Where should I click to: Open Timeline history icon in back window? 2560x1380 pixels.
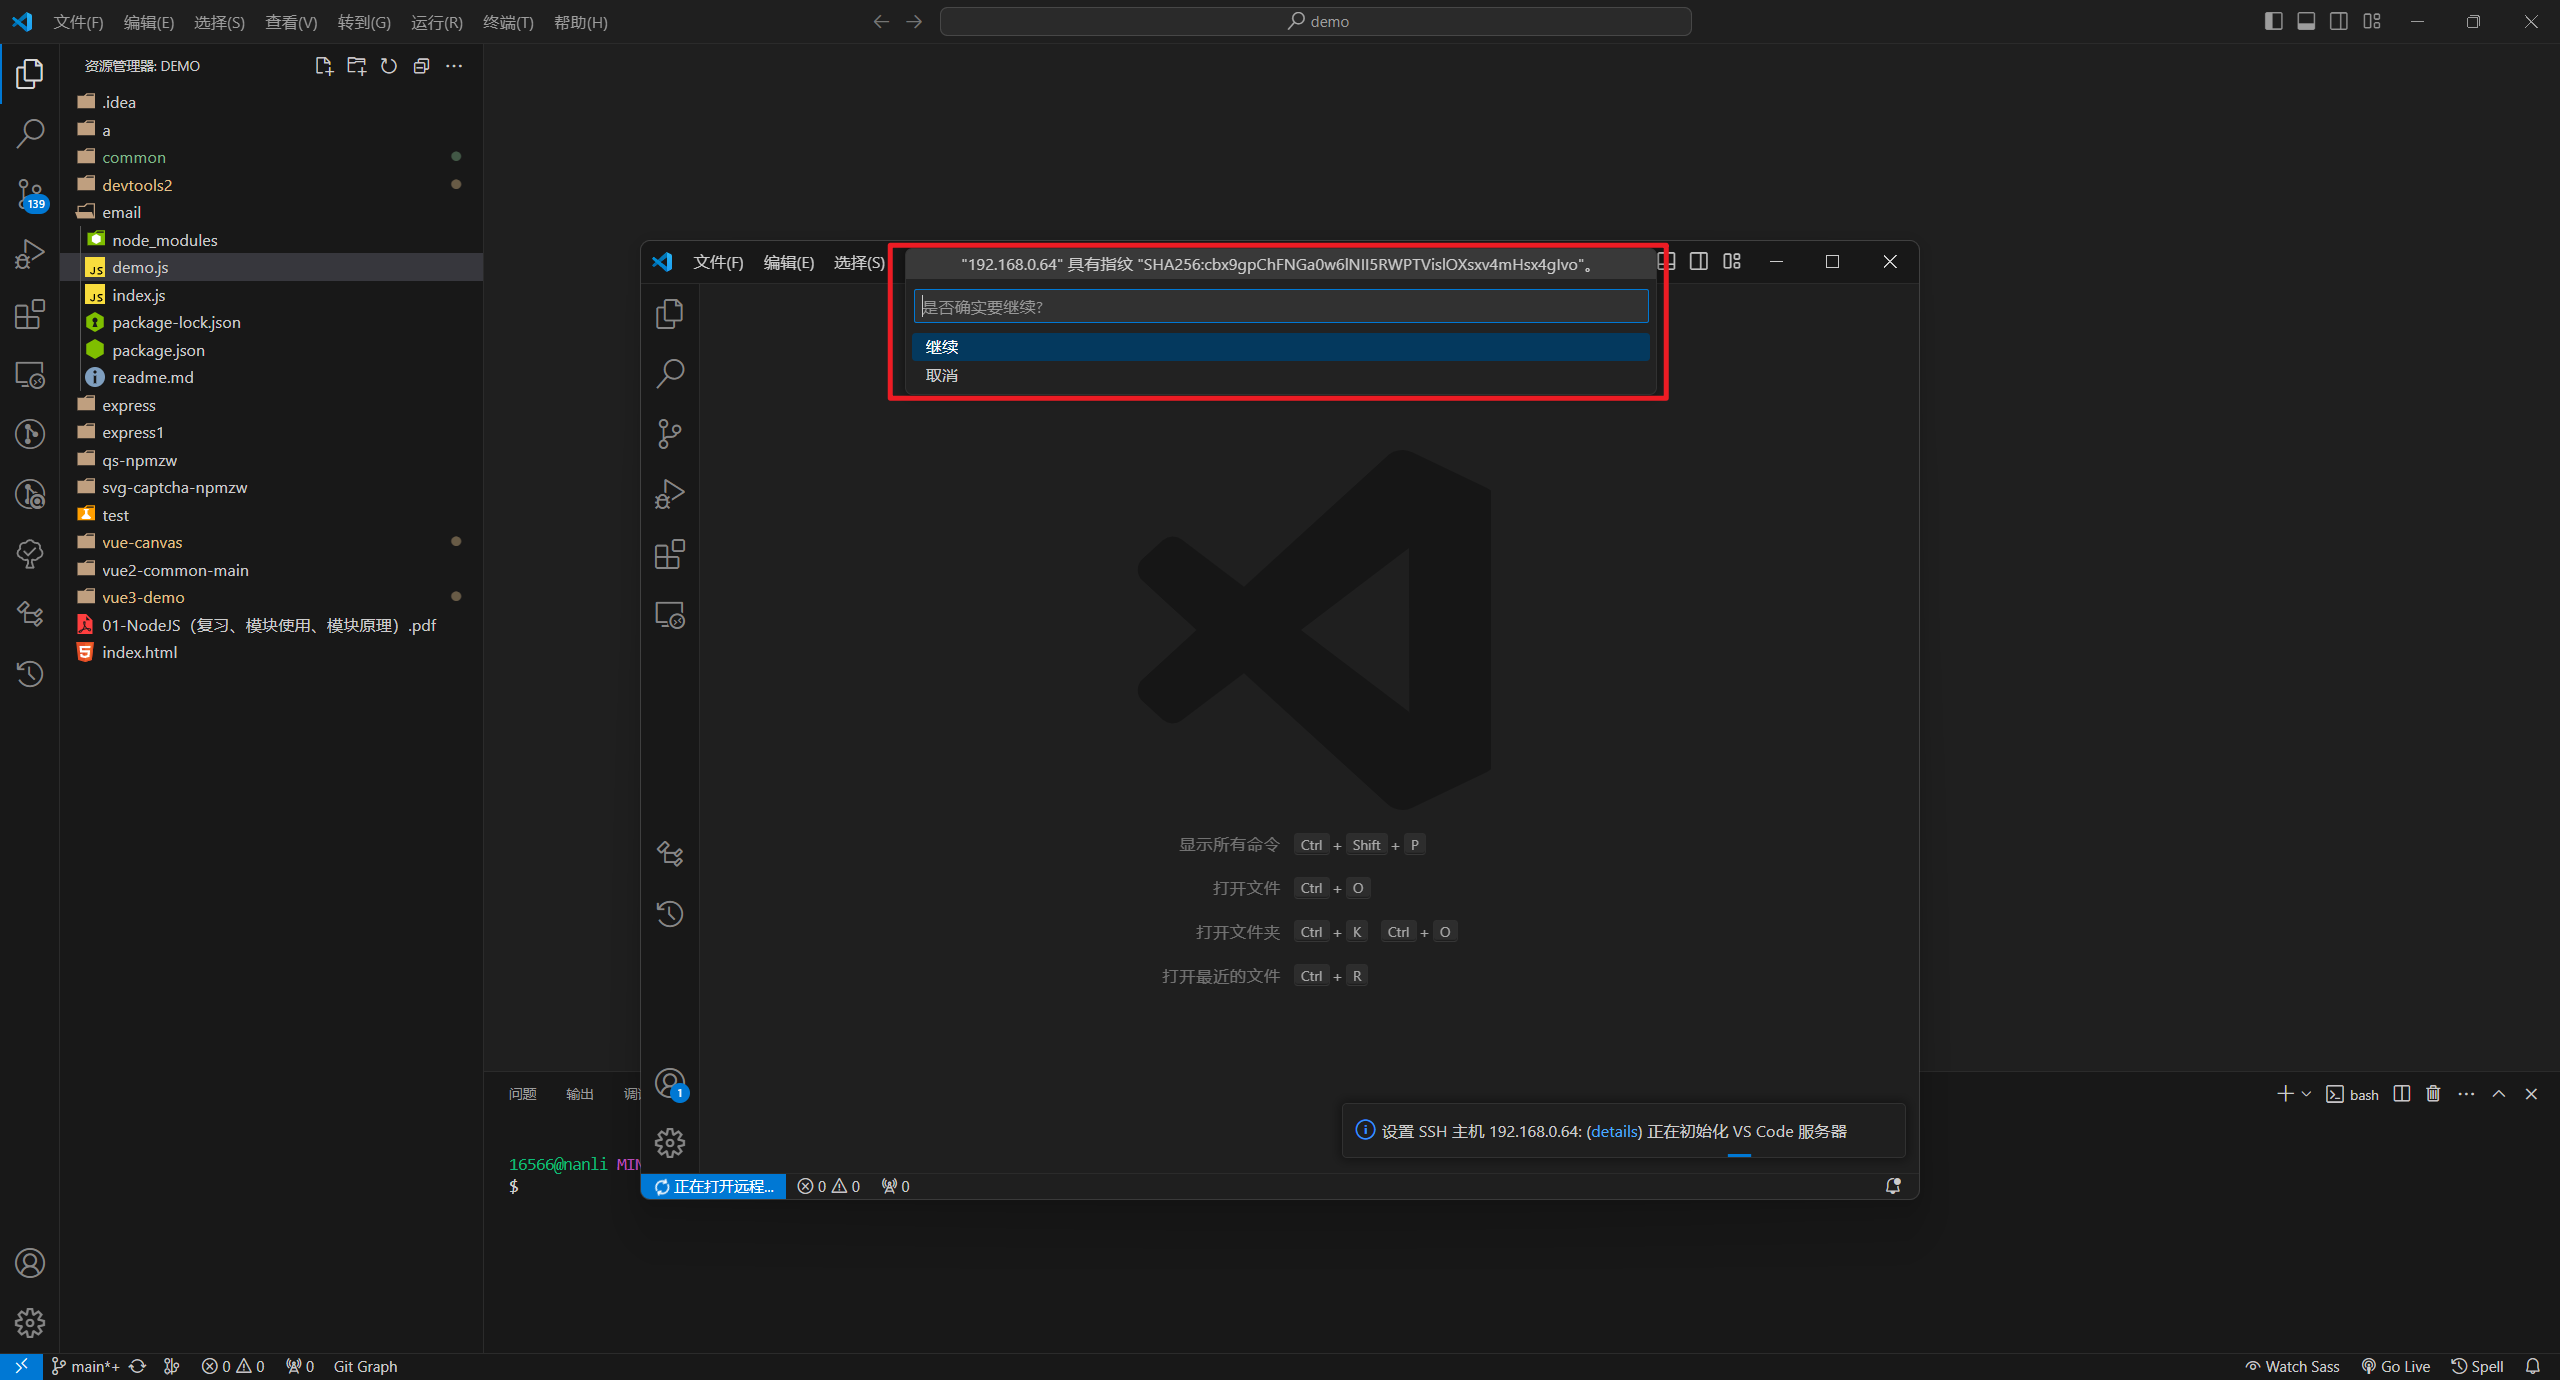point(30,674)
